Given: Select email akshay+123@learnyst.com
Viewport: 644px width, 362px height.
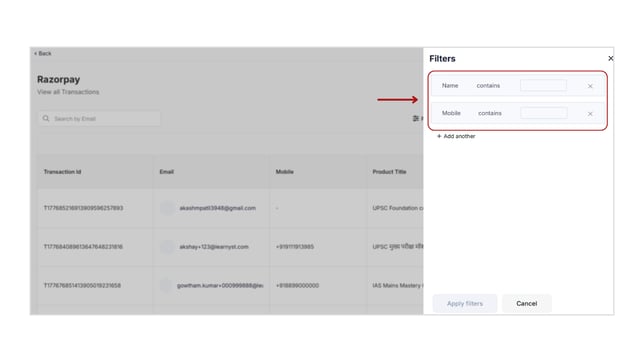Looking at the screenshot, I should [214, 247].
